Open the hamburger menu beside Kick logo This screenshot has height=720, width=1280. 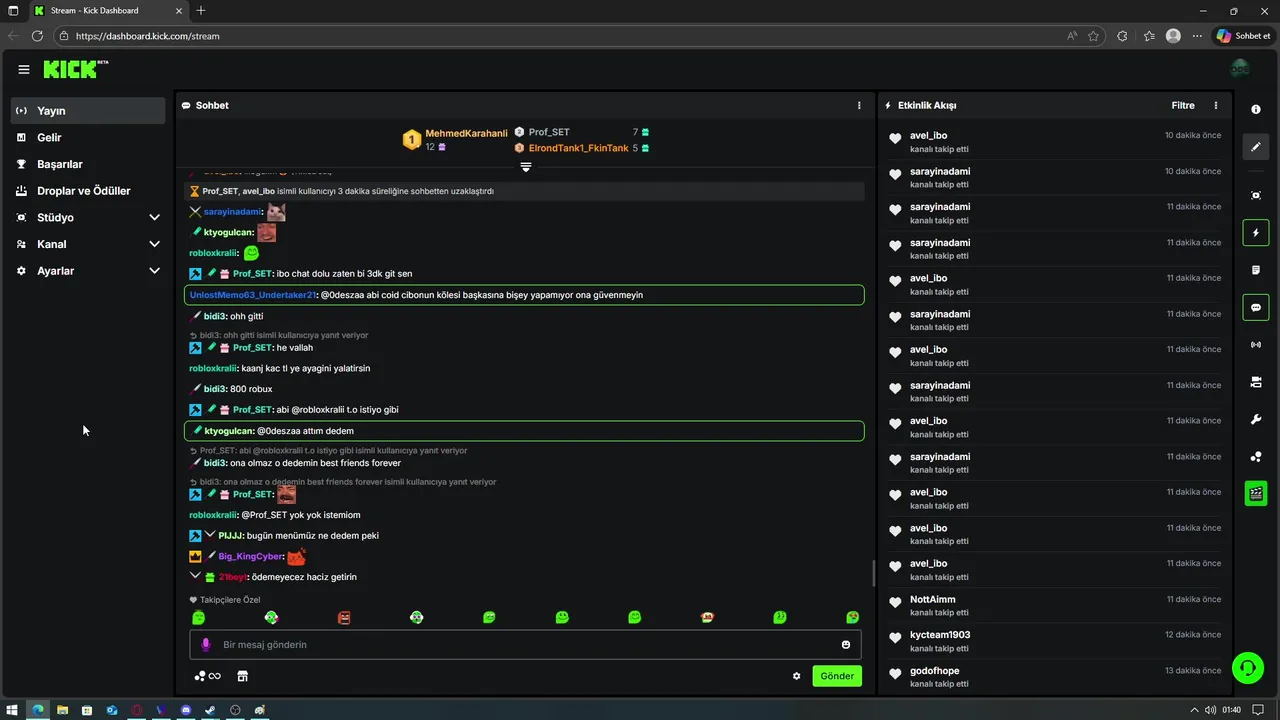(23, 69)
